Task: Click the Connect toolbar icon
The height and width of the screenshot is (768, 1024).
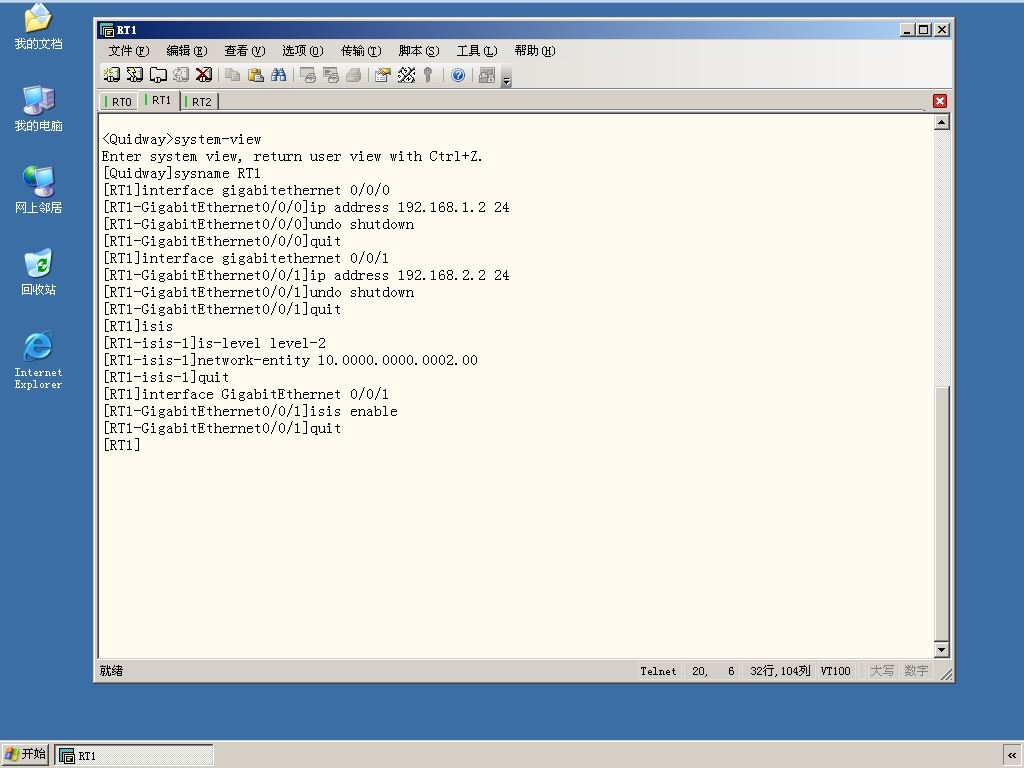Action: point(112,75)
